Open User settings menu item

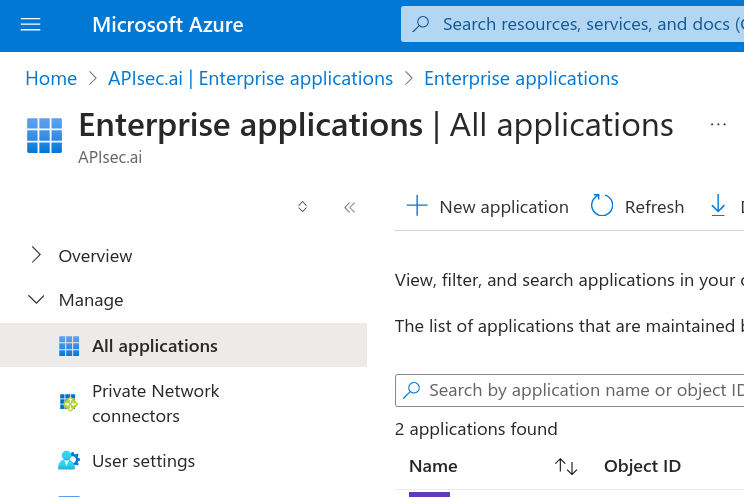pos(143,461)
